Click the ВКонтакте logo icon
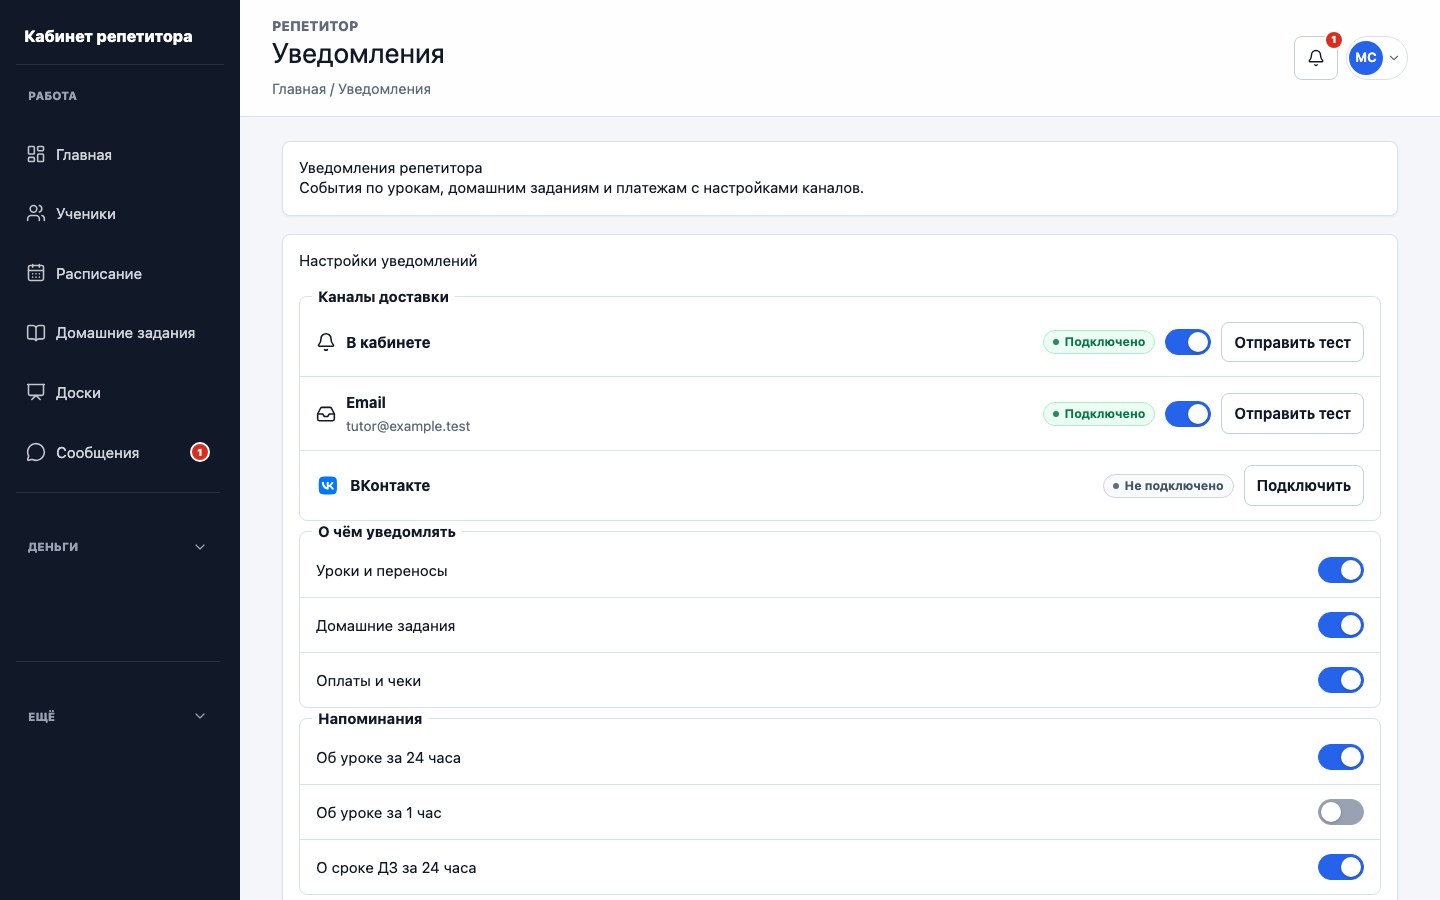This screenshot has width=1440, height=900. [x=328, y=486]
